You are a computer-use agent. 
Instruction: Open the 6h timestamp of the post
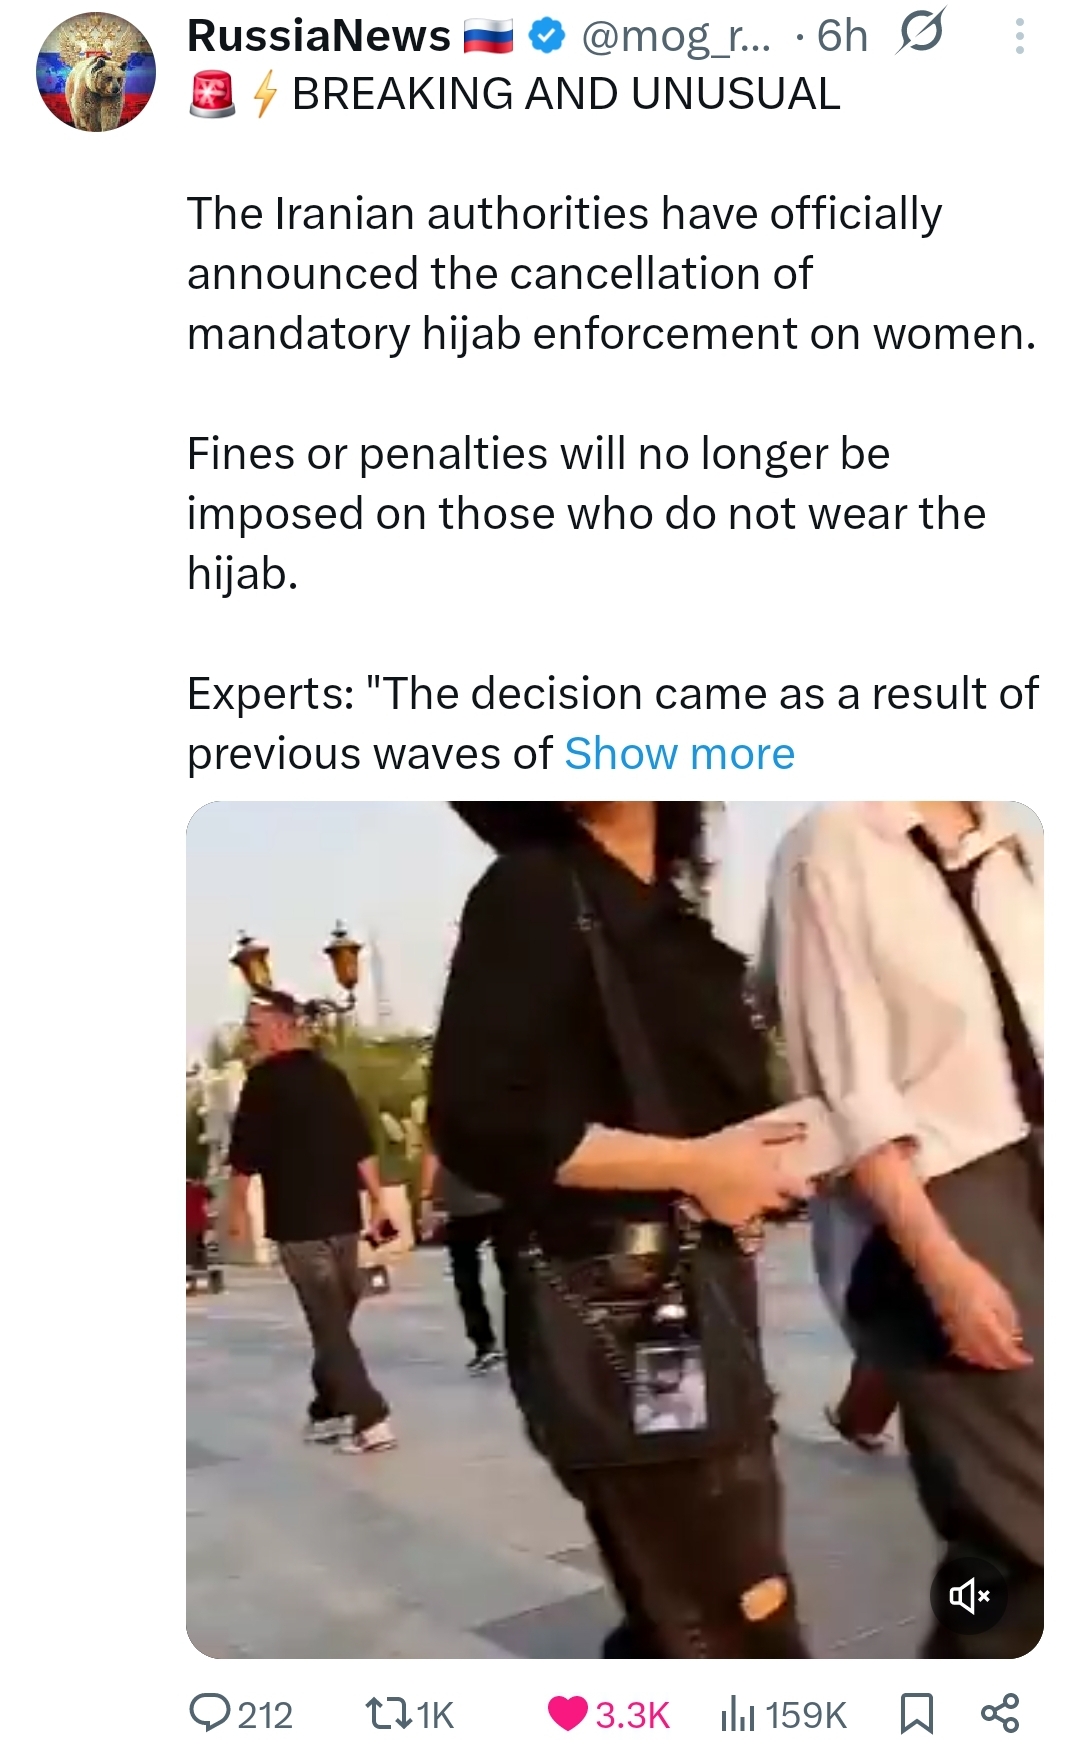point(842,37)
